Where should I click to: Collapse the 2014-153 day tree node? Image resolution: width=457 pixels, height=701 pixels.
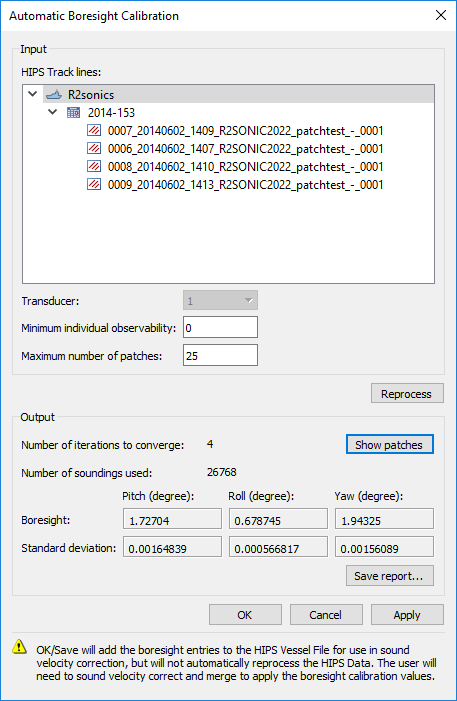(x=53, y=112)
